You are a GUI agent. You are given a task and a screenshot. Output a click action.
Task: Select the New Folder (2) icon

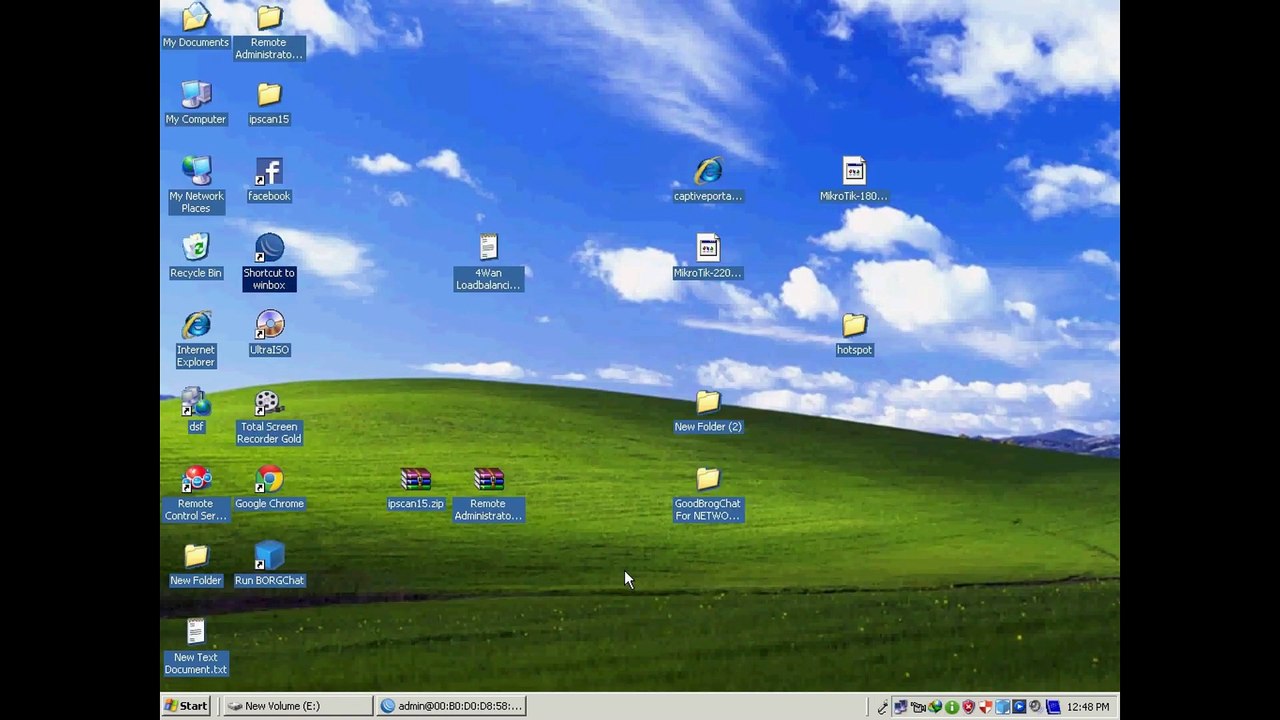pyautogui.click(x=708, y=410)
